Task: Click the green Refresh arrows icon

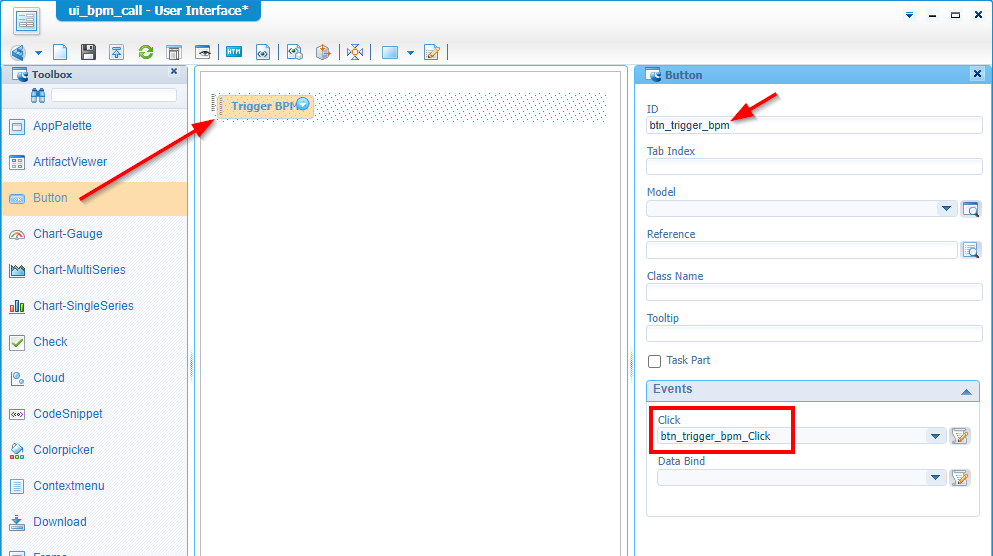Action: click(146, 52)
